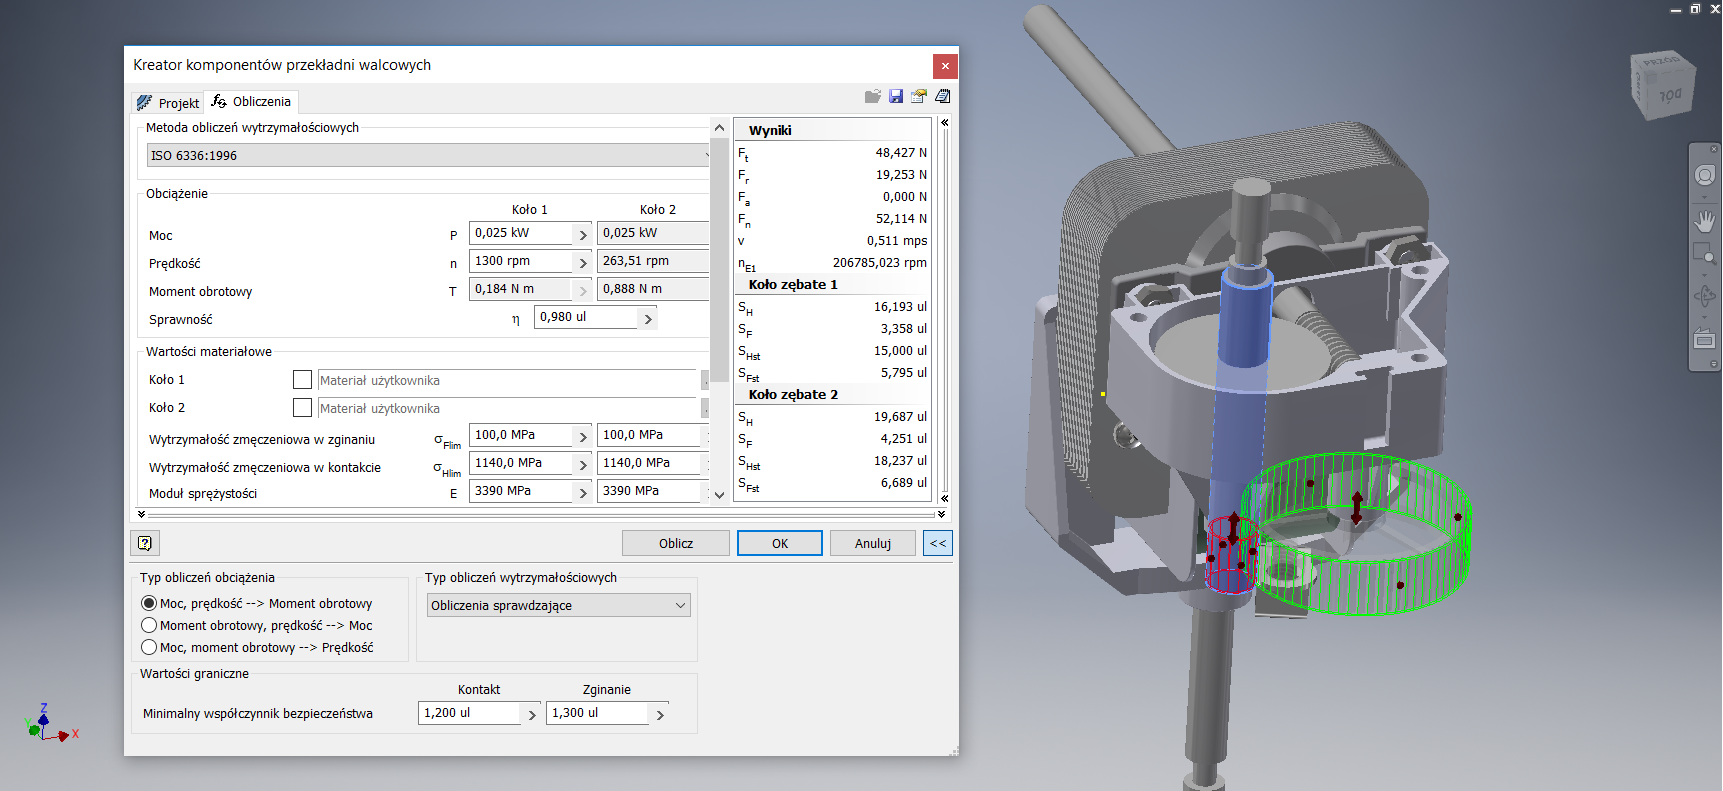Expand arrow beside Kontakt 1,200 ul field
The image size is (1723, 791).
click(x=532, y=715)
